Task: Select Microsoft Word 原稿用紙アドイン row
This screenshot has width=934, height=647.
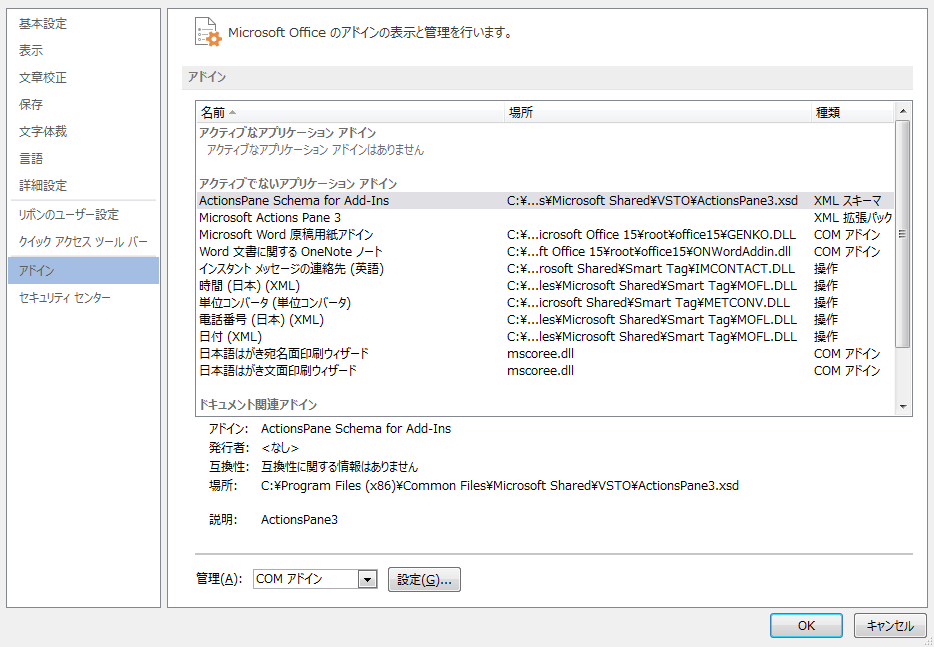Action: [x=545, y=235]
